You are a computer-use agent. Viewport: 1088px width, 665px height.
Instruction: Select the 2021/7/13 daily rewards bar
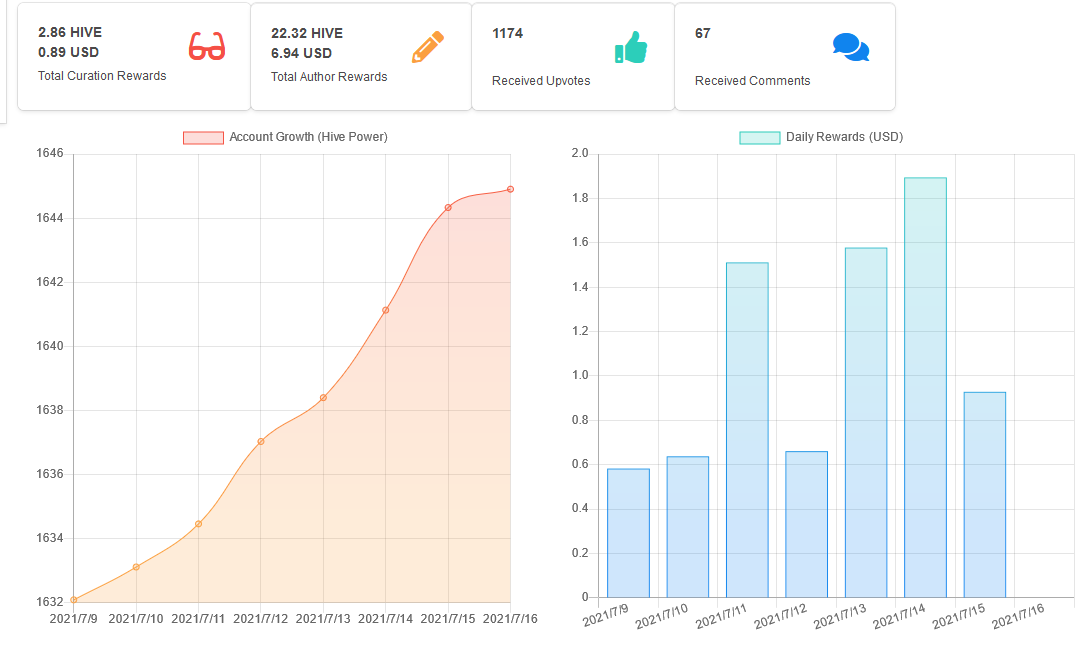coord(866,423)
